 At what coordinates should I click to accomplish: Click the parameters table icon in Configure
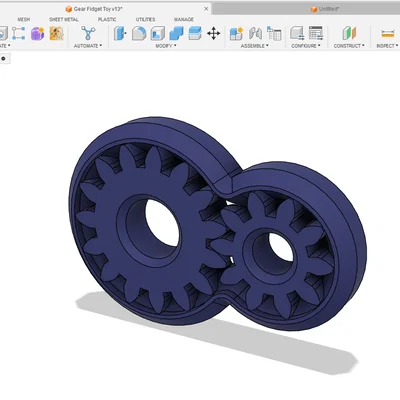coord(316,33)
